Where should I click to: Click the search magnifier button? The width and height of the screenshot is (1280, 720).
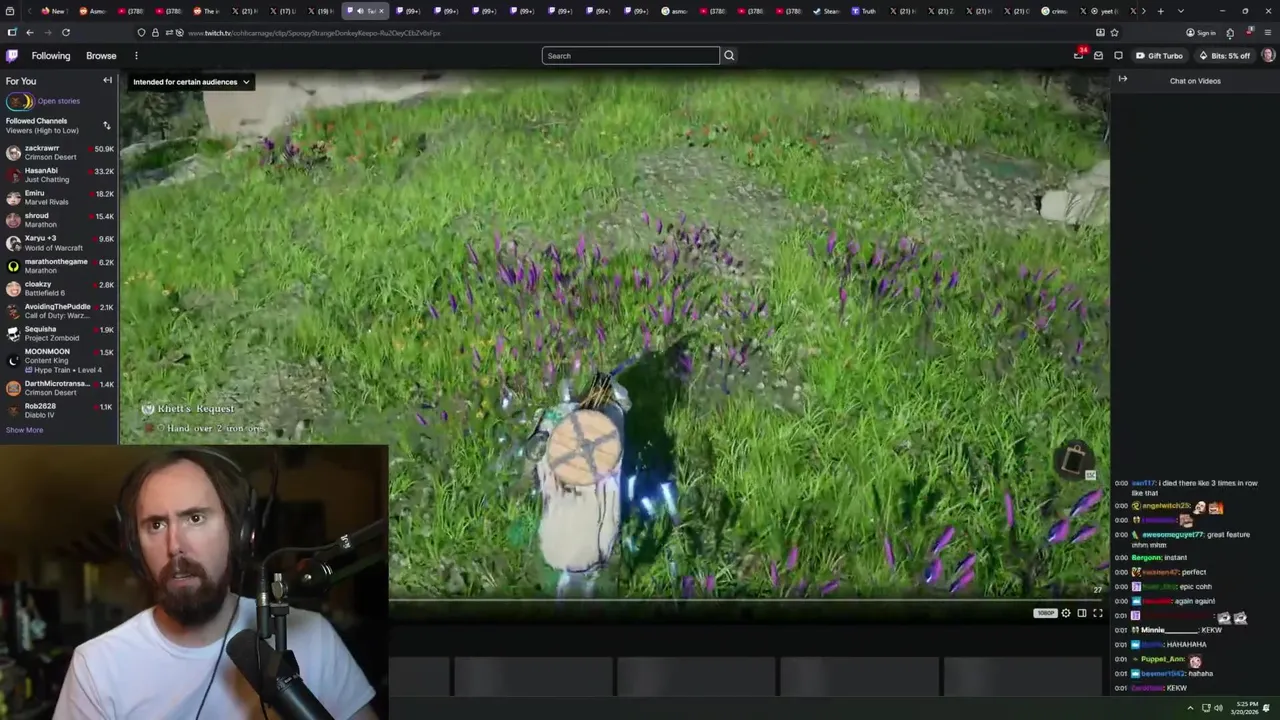[729, 56]
